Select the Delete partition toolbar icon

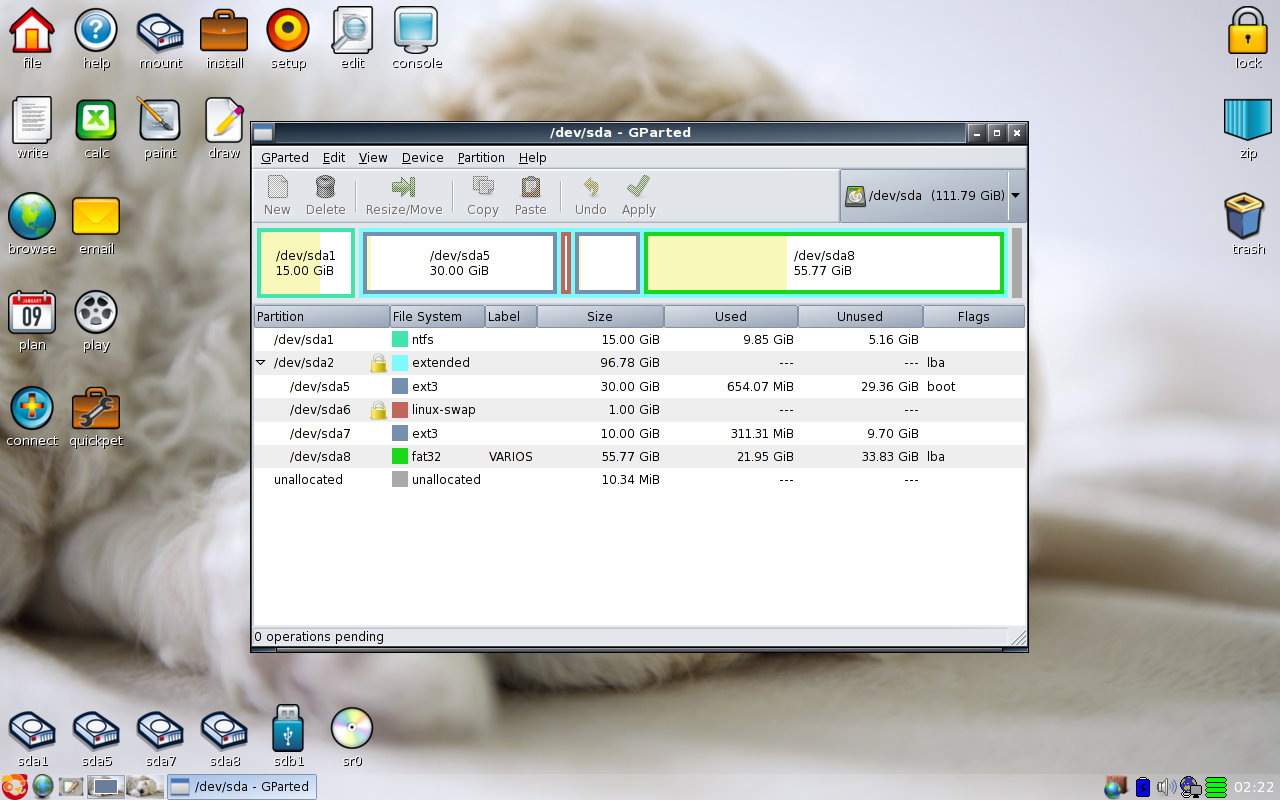click(x=325, y=195)
